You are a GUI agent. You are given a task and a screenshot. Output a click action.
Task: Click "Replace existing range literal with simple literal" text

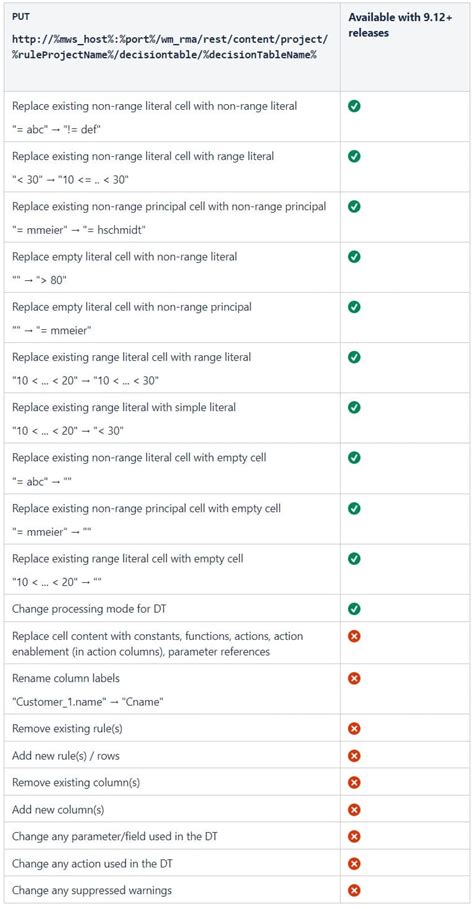point(124,408)
